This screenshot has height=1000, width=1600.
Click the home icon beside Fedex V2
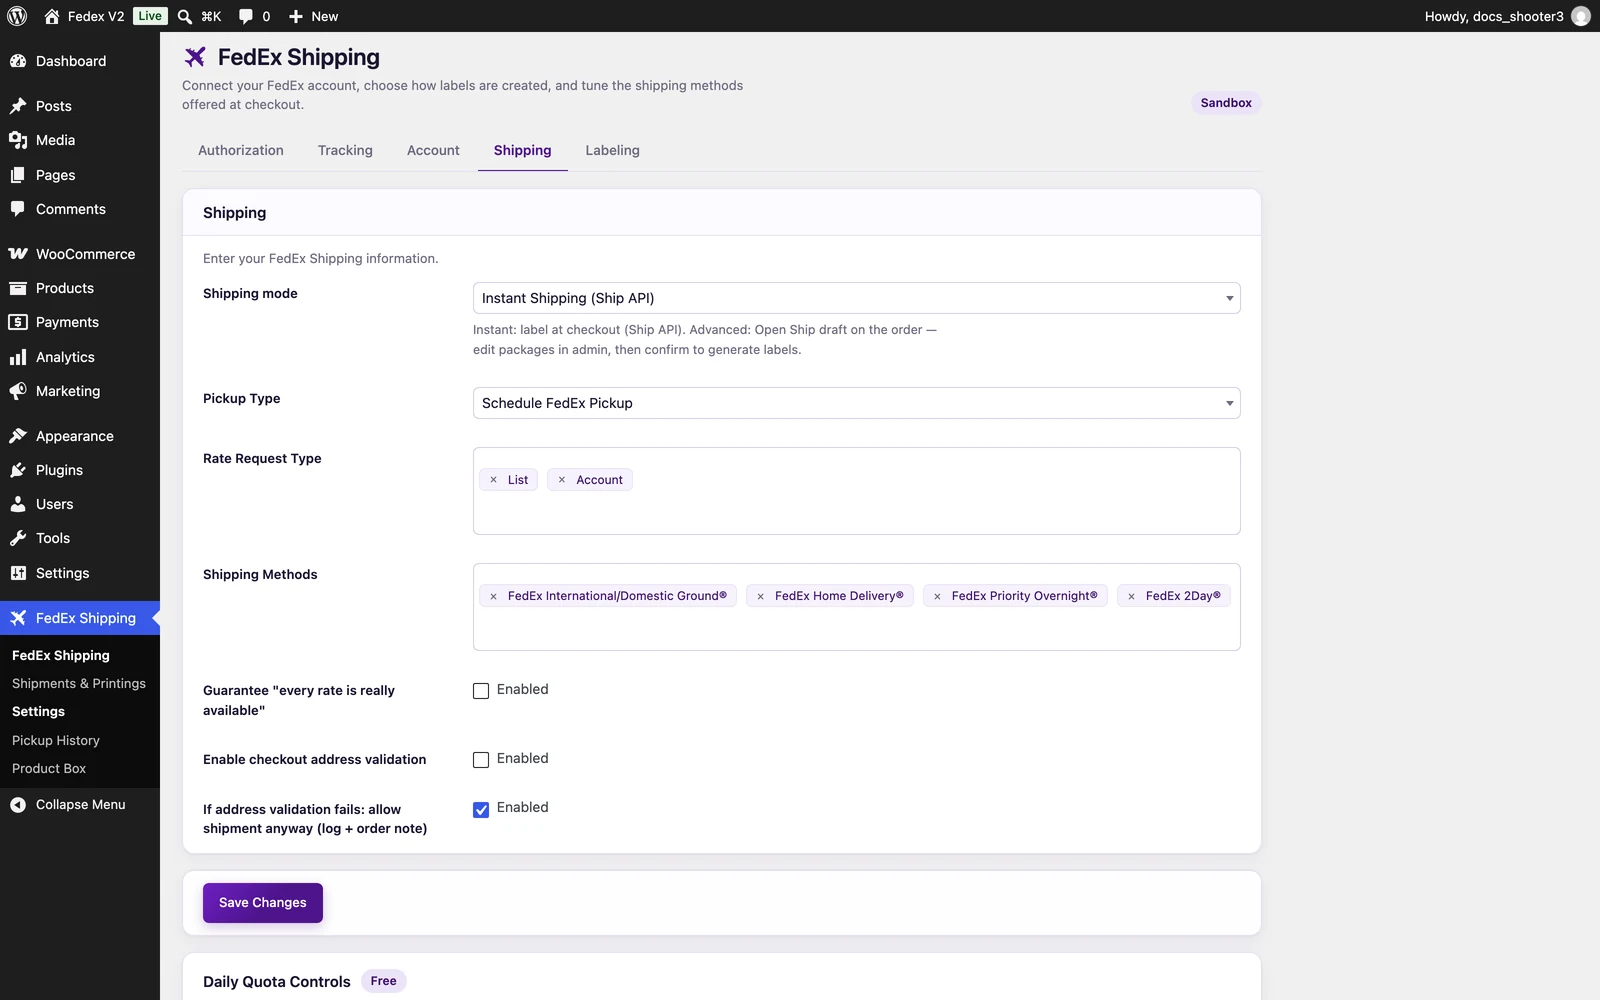click(52, 16)
